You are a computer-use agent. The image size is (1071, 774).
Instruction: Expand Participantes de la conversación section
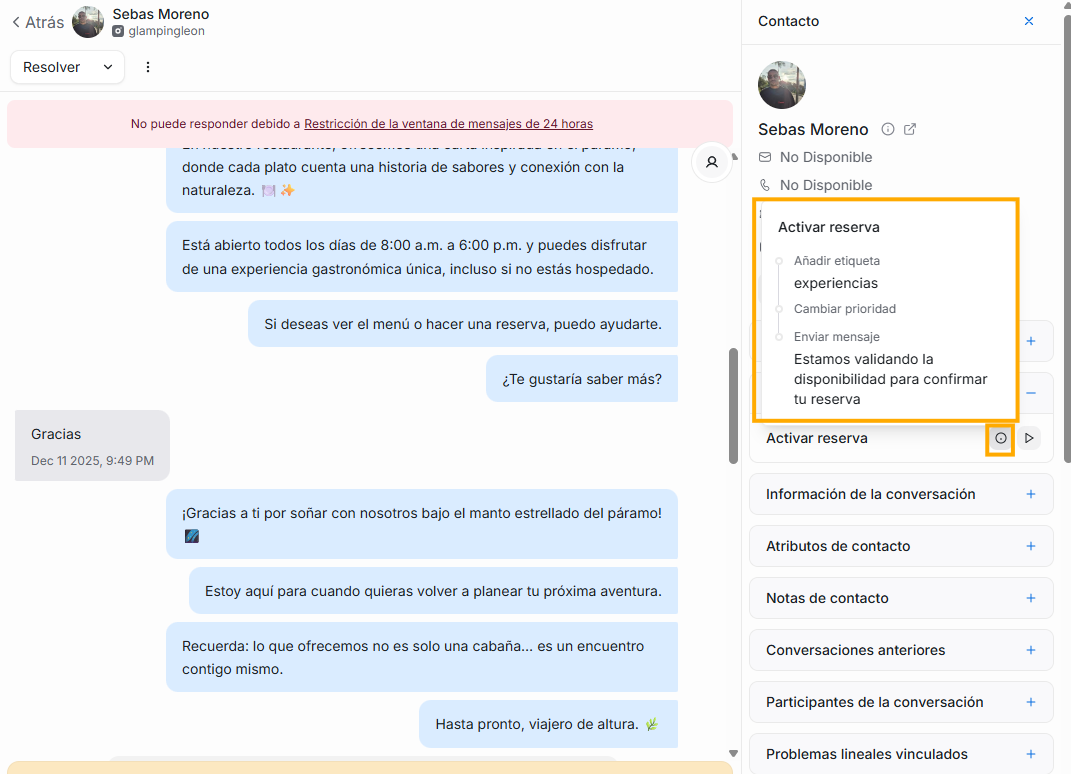(x=1031, y=702)
